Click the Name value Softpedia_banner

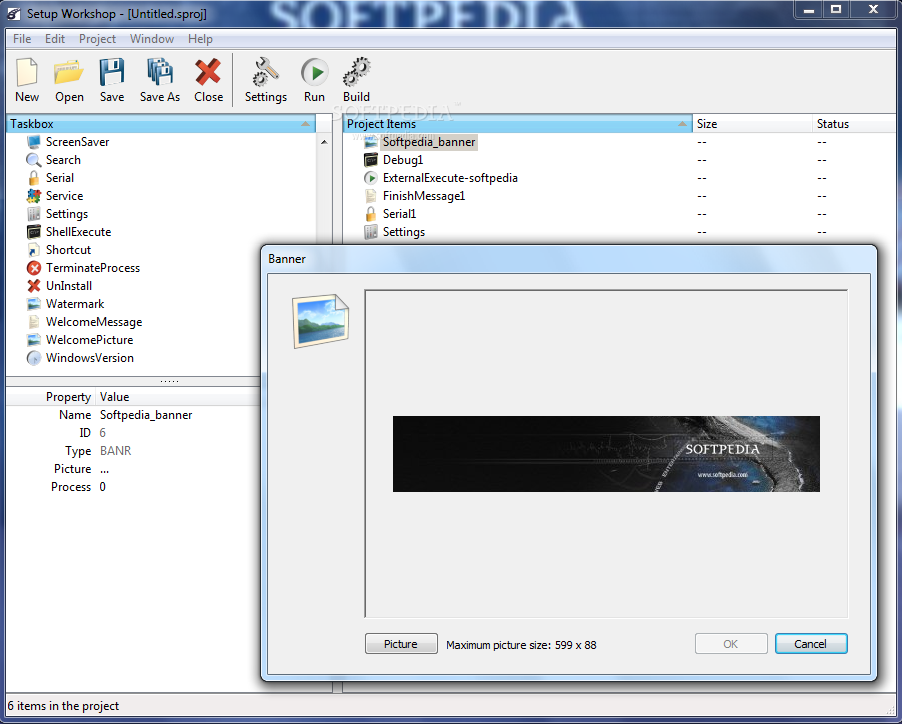(146, 415)
